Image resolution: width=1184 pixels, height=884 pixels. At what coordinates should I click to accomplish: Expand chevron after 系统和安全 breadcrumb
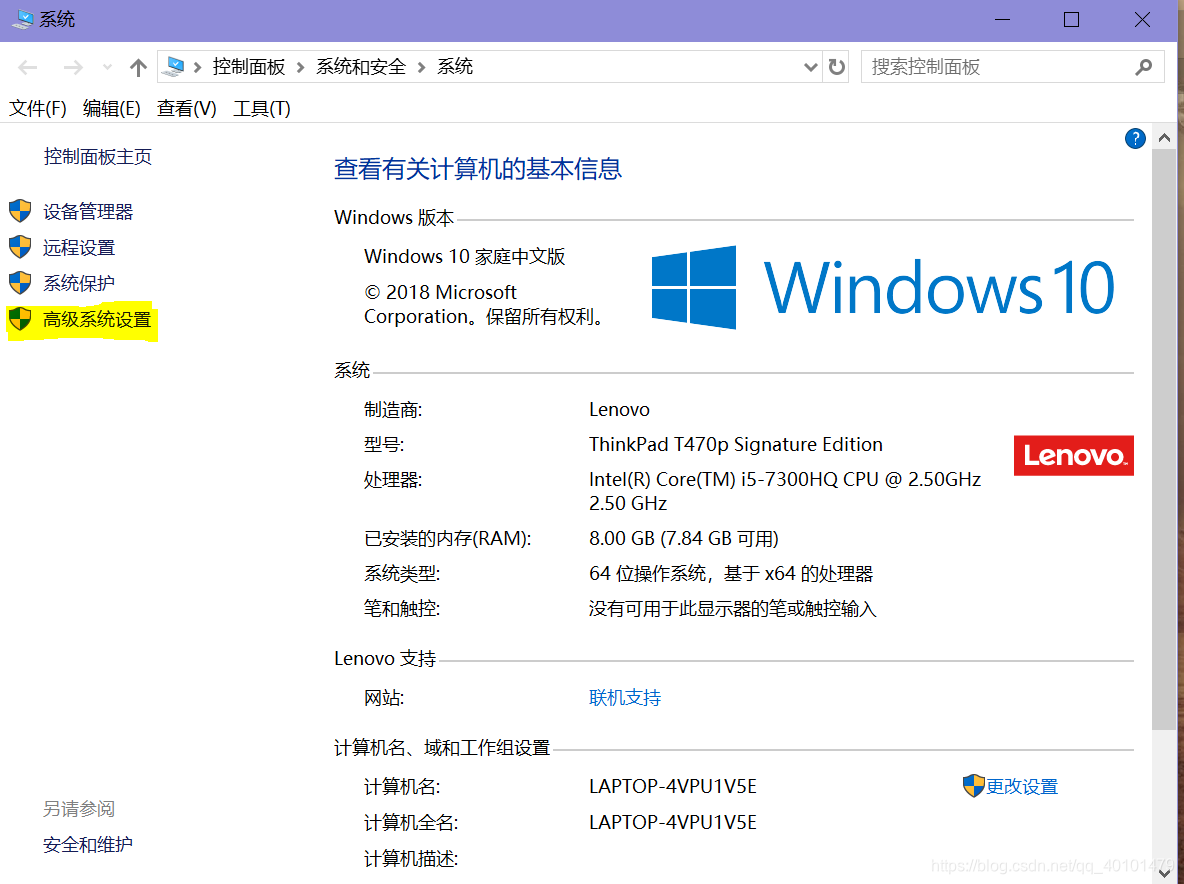tap(421, 67)
